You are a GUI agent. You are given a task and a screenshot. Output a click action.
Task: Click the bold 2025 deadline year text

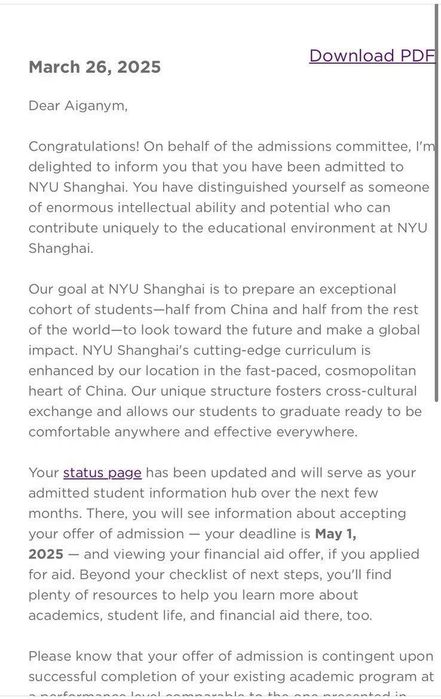tap(46, 554)
